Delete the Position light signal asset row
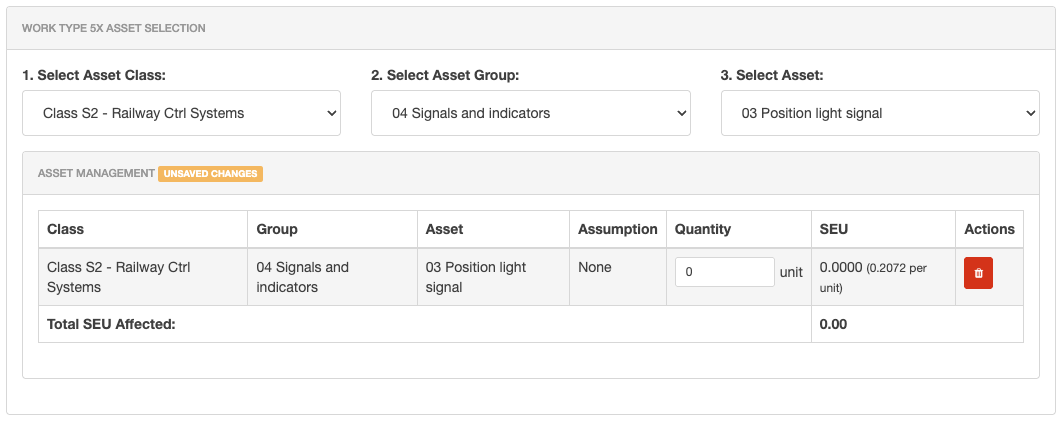 click(x=978, y=273)
